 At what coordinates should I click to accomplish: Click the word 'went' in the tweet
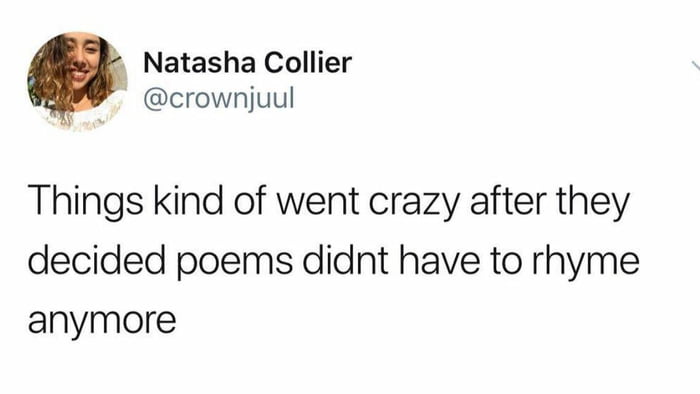[317, 202]
